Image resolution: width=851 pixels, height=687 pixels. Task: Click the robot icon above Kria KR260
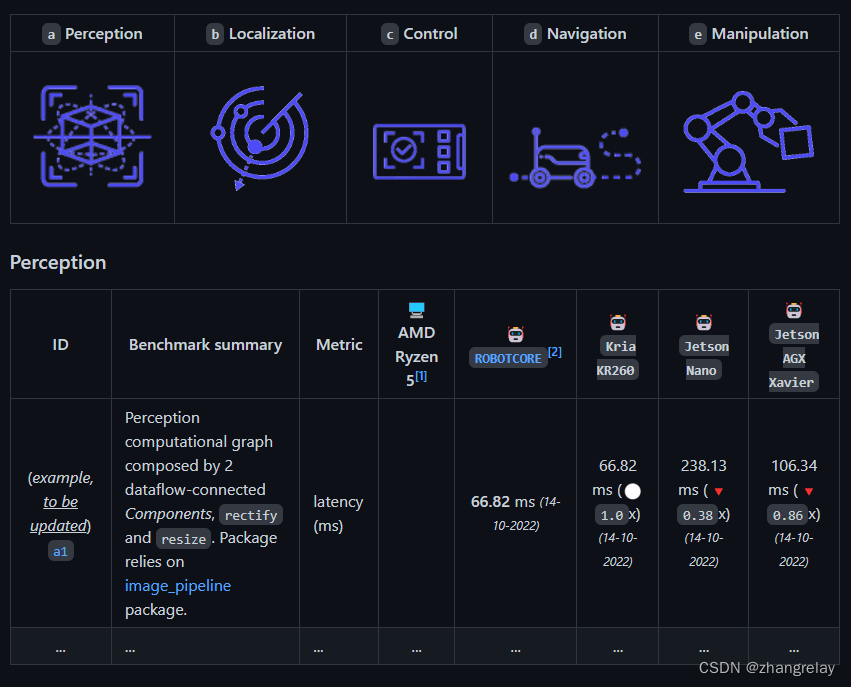[618, 322]
